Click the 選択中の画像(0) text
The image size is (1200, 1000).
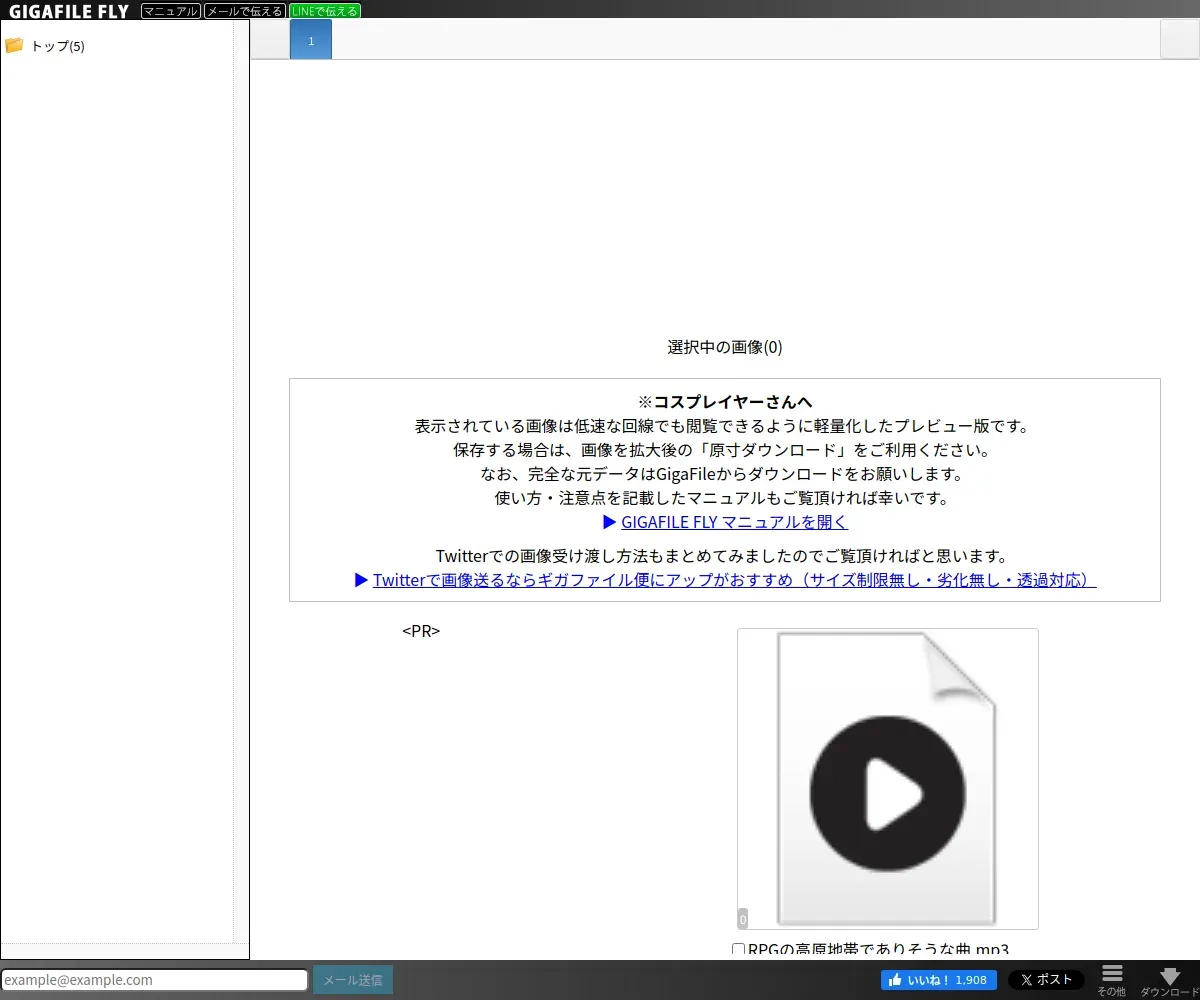725,347
